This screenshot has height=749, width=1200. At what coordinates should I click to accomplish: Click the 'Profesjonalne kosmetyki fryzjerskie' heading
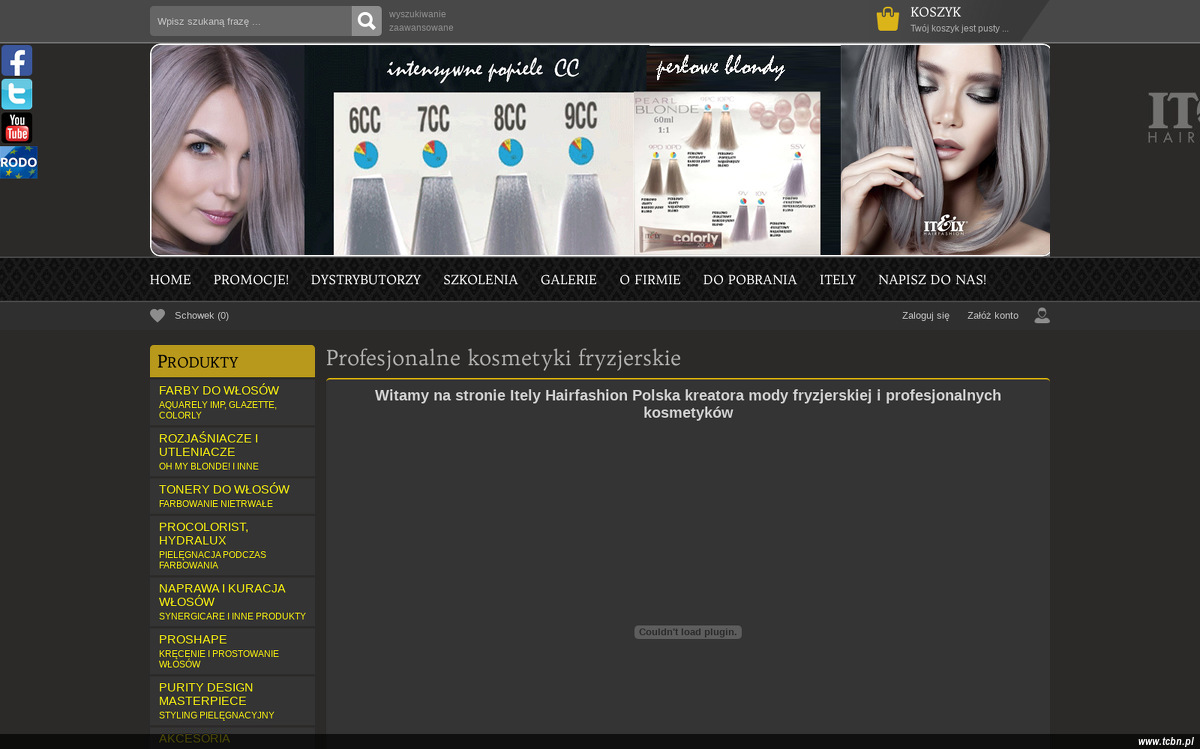[503, 358]
